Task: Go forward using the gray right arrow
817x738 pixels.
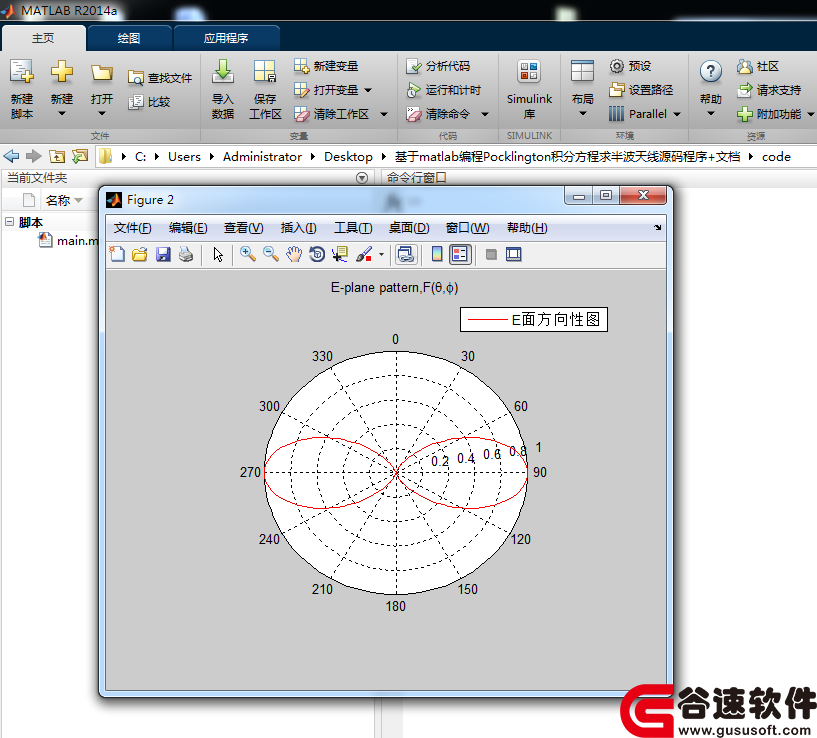Action: click(34, 156)
